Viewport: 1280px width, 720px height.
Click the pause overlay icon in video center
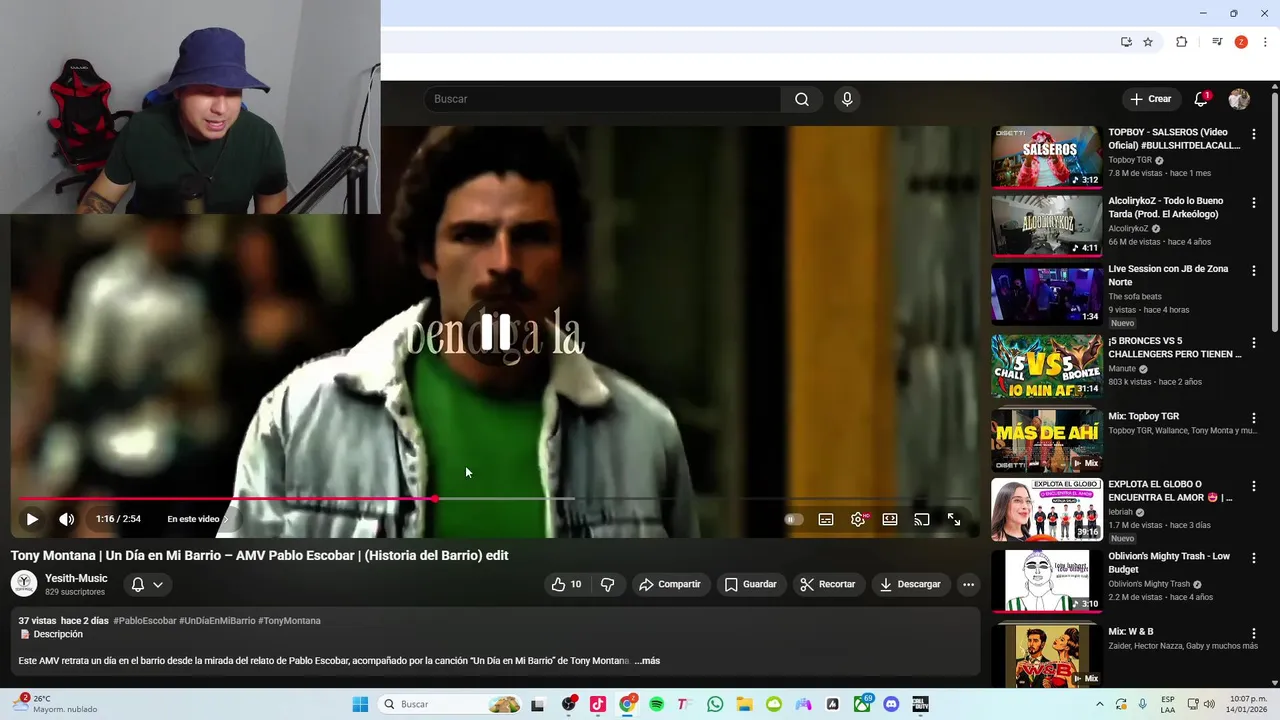point(496,332)
